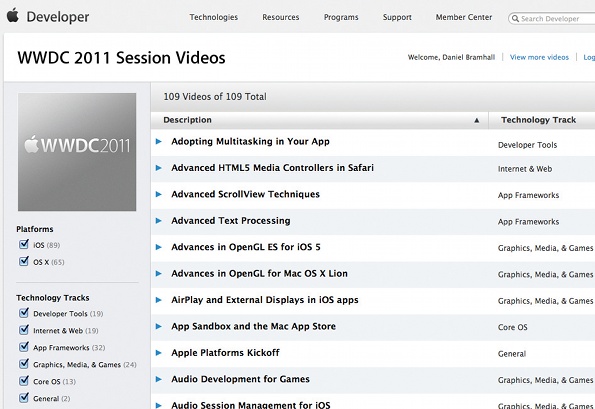Expand Advances in OpenGL for Mac OS X Lion
Screen dimensions: 595x409
click(x=159, y=274)
